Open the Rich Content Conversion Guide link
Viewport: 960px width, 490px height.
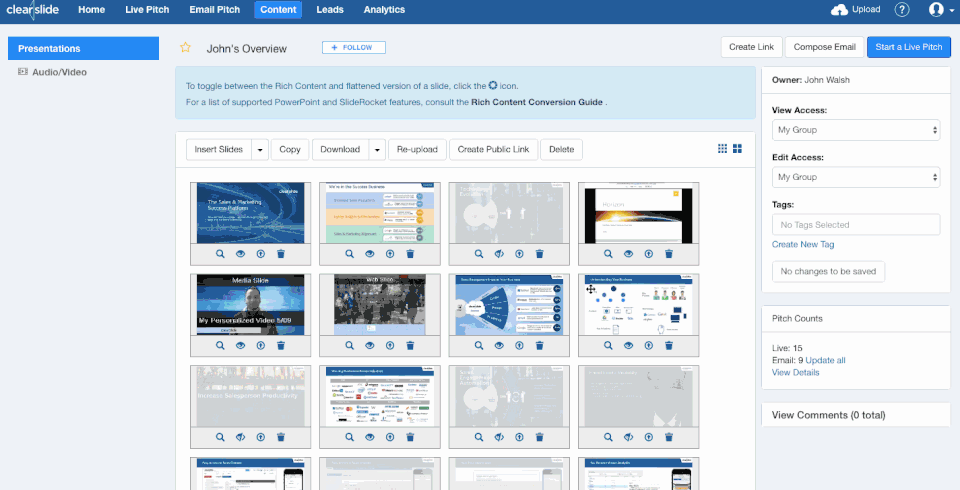(538, 102)
